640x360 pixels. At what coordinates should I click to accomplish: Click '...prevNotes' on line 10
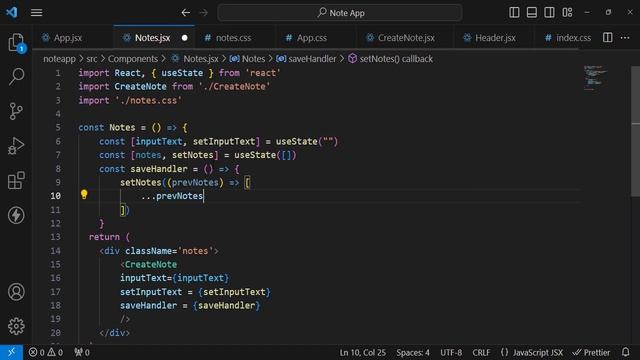[x=172, y=196]
